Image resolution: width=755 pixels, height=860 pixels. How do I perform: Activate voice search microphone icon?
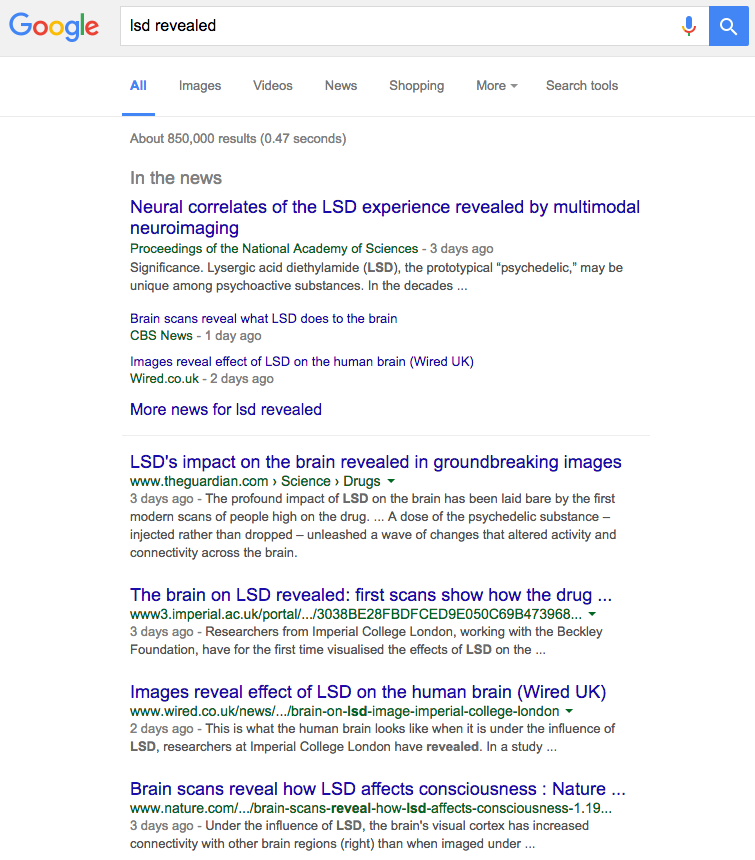(x=689, y=26)
